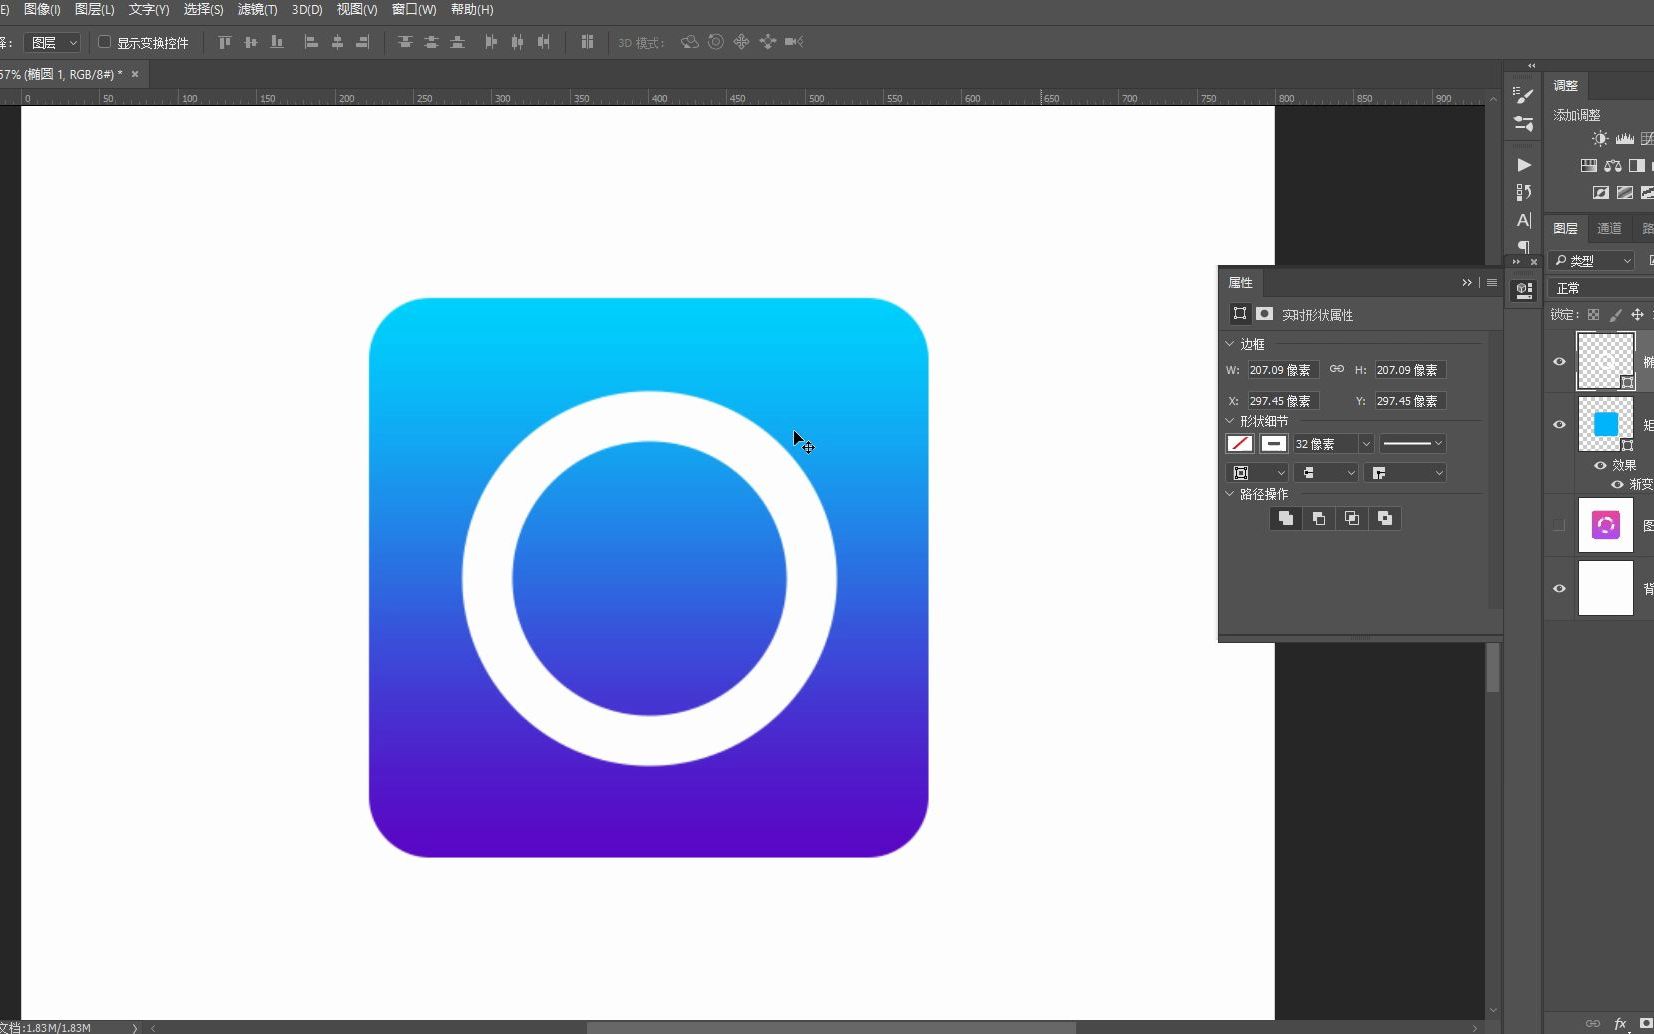Open the Actions panel play icon
Screen dimensions: 1654x1034
coord(1523,165)
